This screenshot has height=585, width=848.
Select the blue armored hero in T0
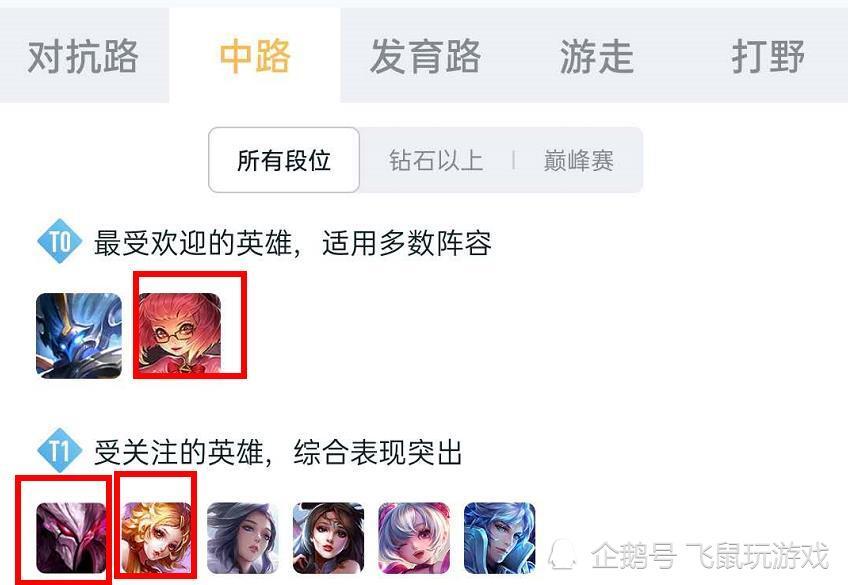point(79,336)
